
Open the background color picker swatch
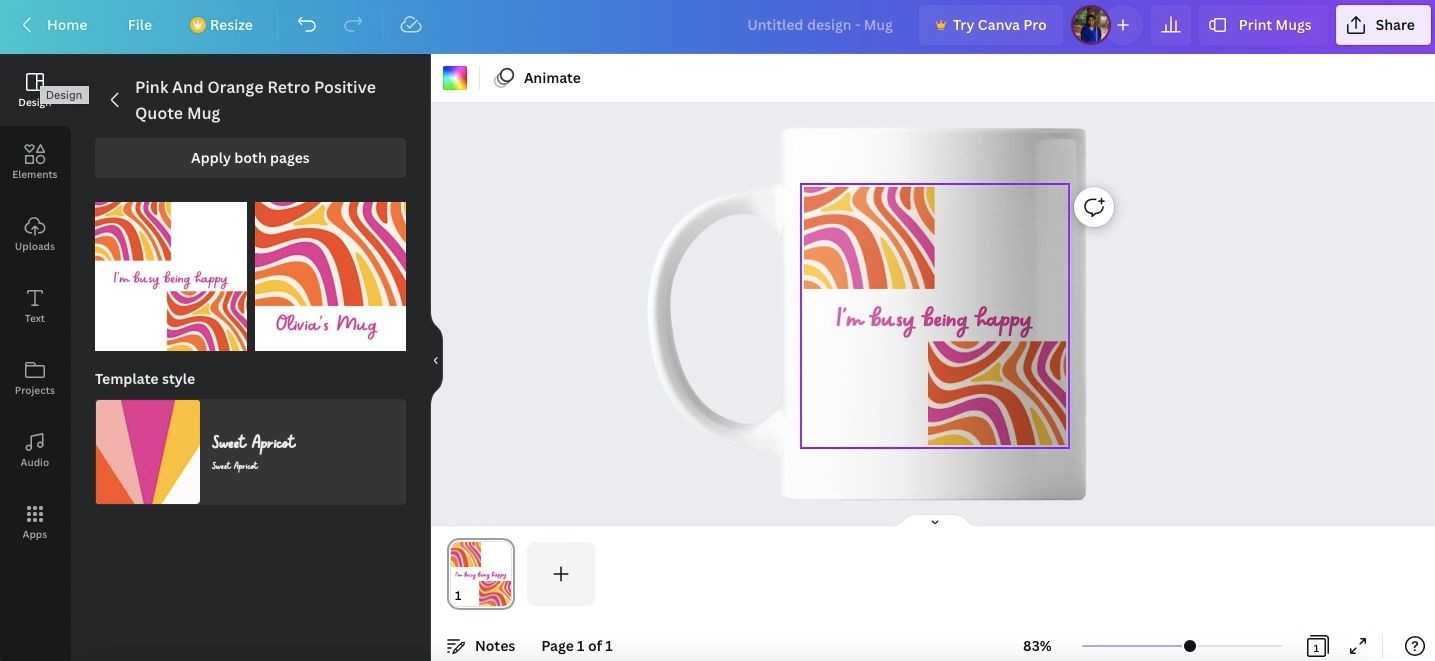[455, 78]
